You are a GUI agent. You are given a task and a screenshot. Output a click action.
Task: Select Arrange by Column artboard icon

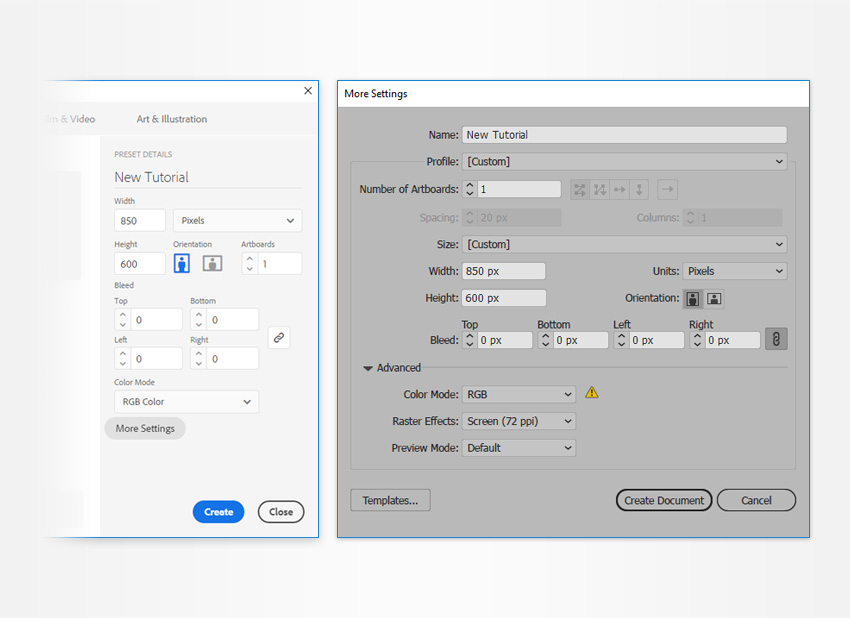click(640, 189)
